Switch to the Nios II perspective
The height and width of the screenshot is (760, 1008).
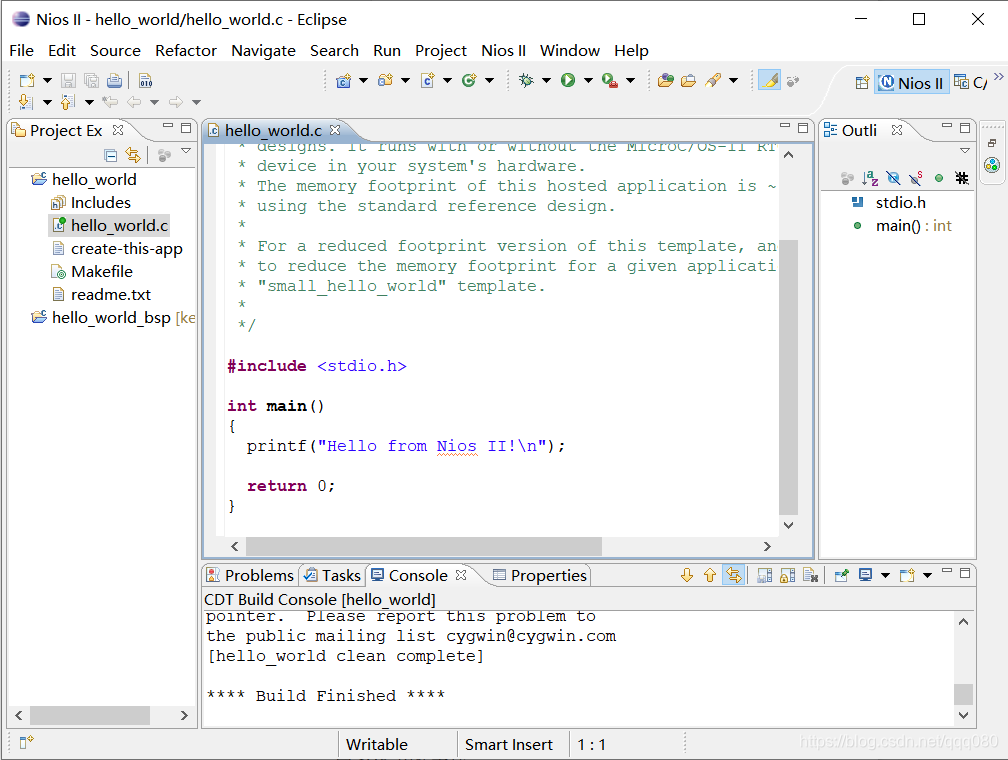[x=912, y=82]
